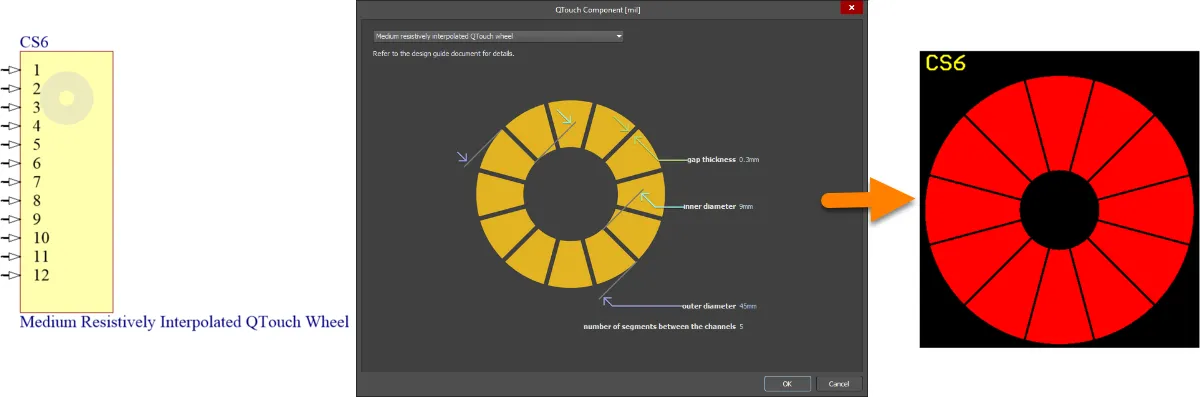Select the yellow CS6 designator on the PCB
This screenshot has height=398, width=1200.
(945, 64)
